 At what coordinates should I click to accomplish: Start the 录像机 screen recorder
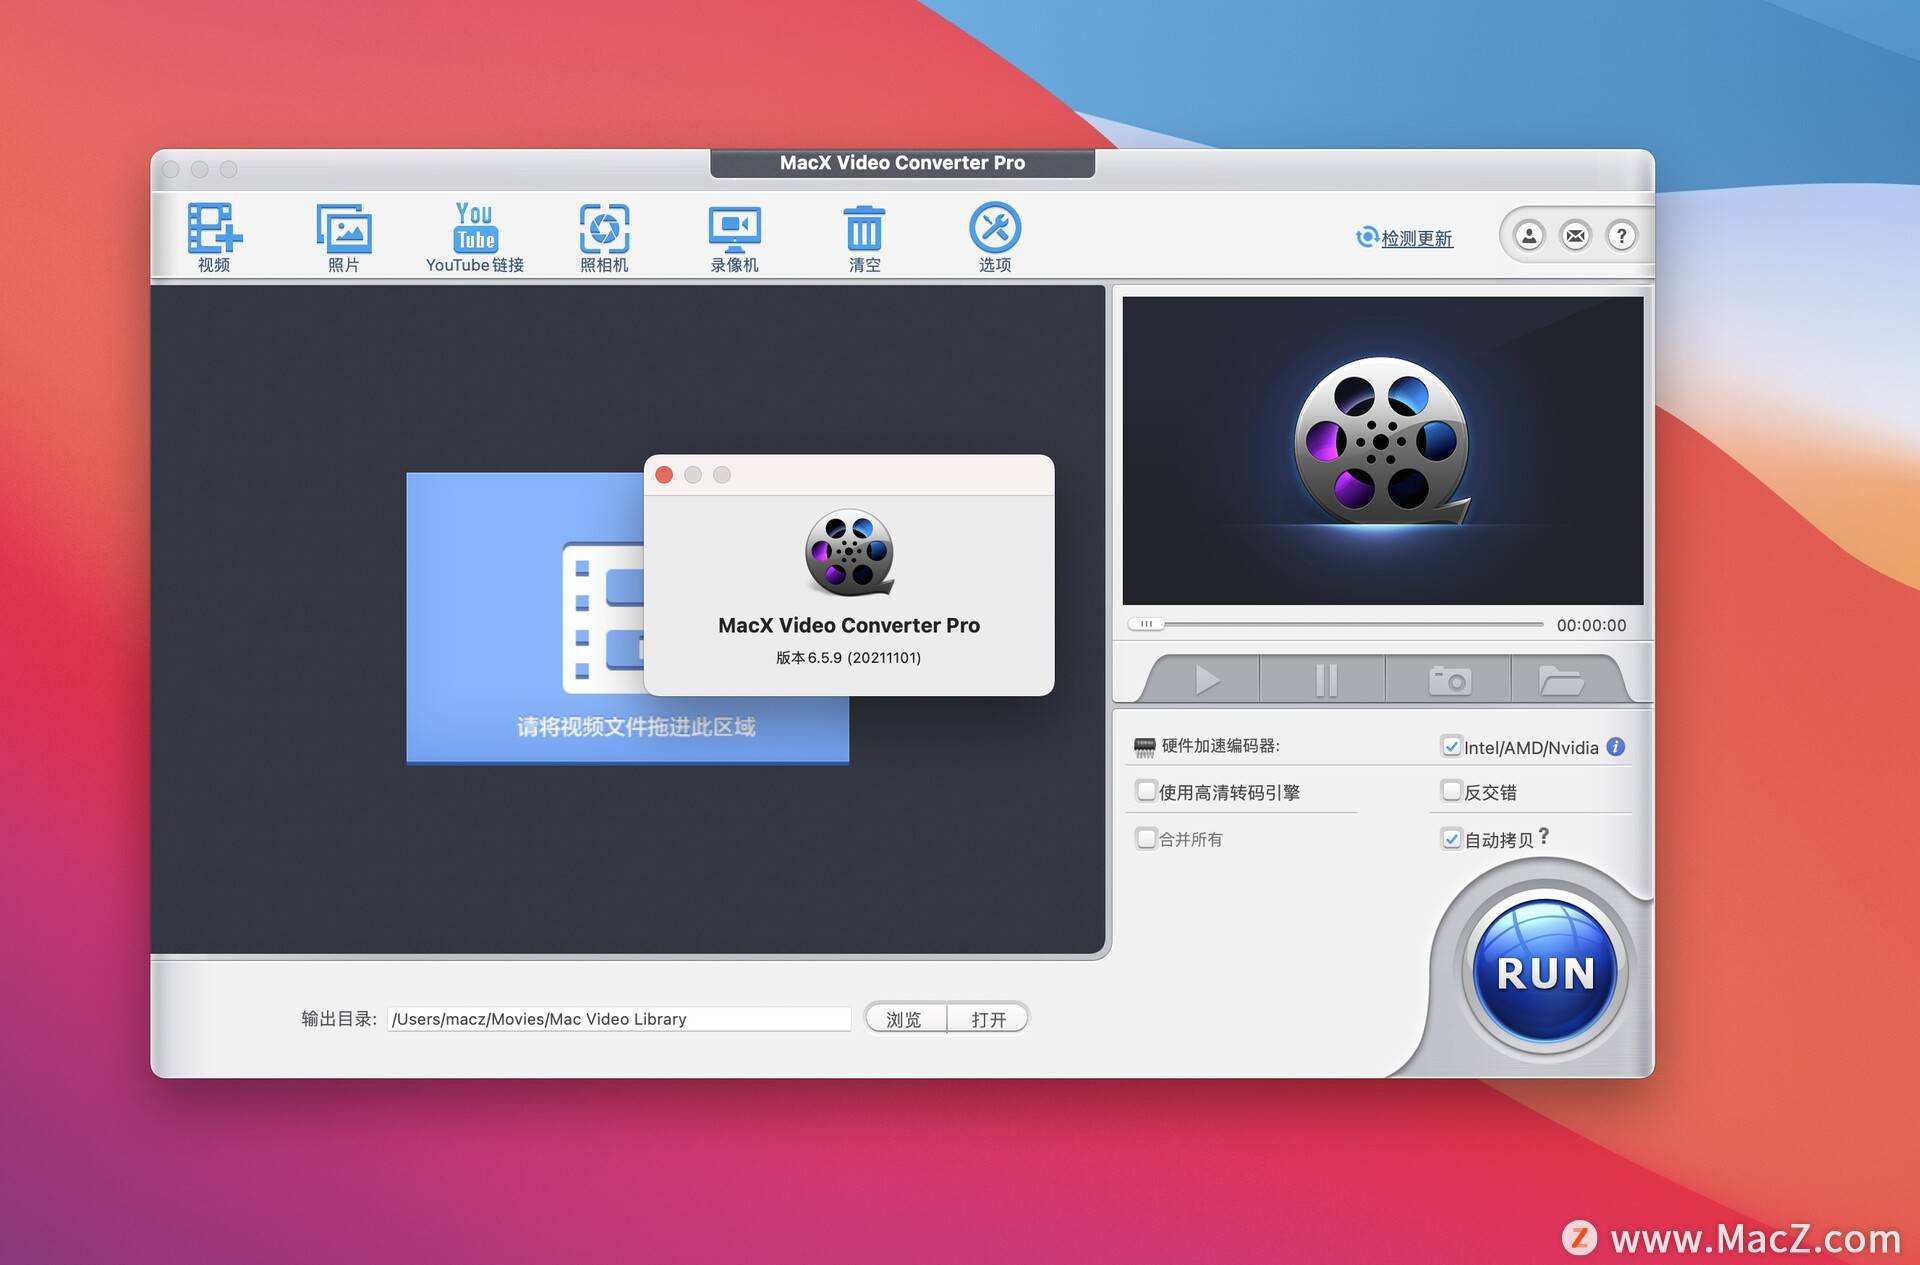click(734, 237)
